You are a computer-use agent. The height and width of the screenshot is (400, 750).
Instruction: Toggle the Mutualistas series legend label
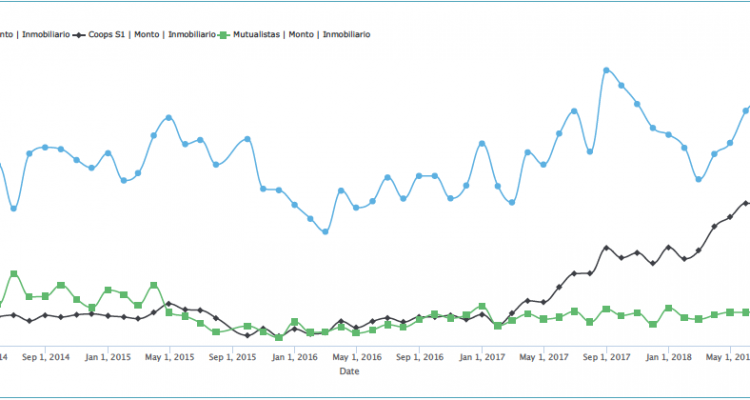click(301, 34)
